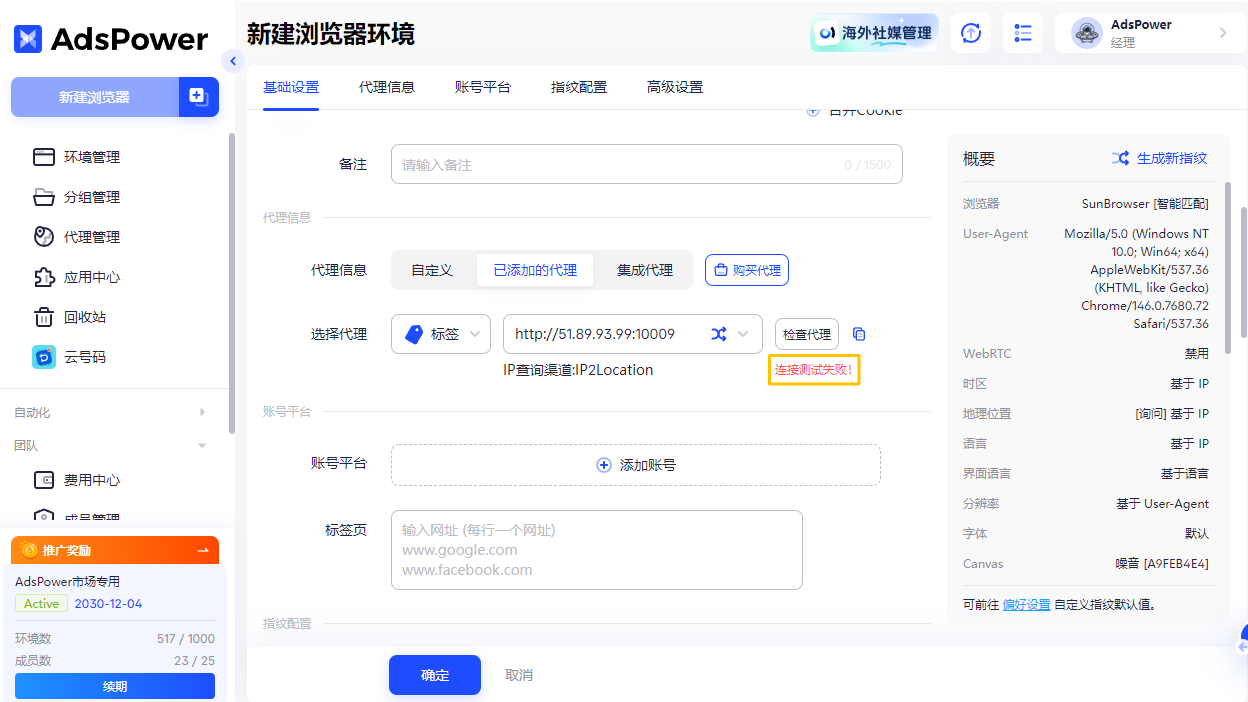1248x702 pixels.
Task: Click the list icon in the top bar
Action: point(1022,33)
